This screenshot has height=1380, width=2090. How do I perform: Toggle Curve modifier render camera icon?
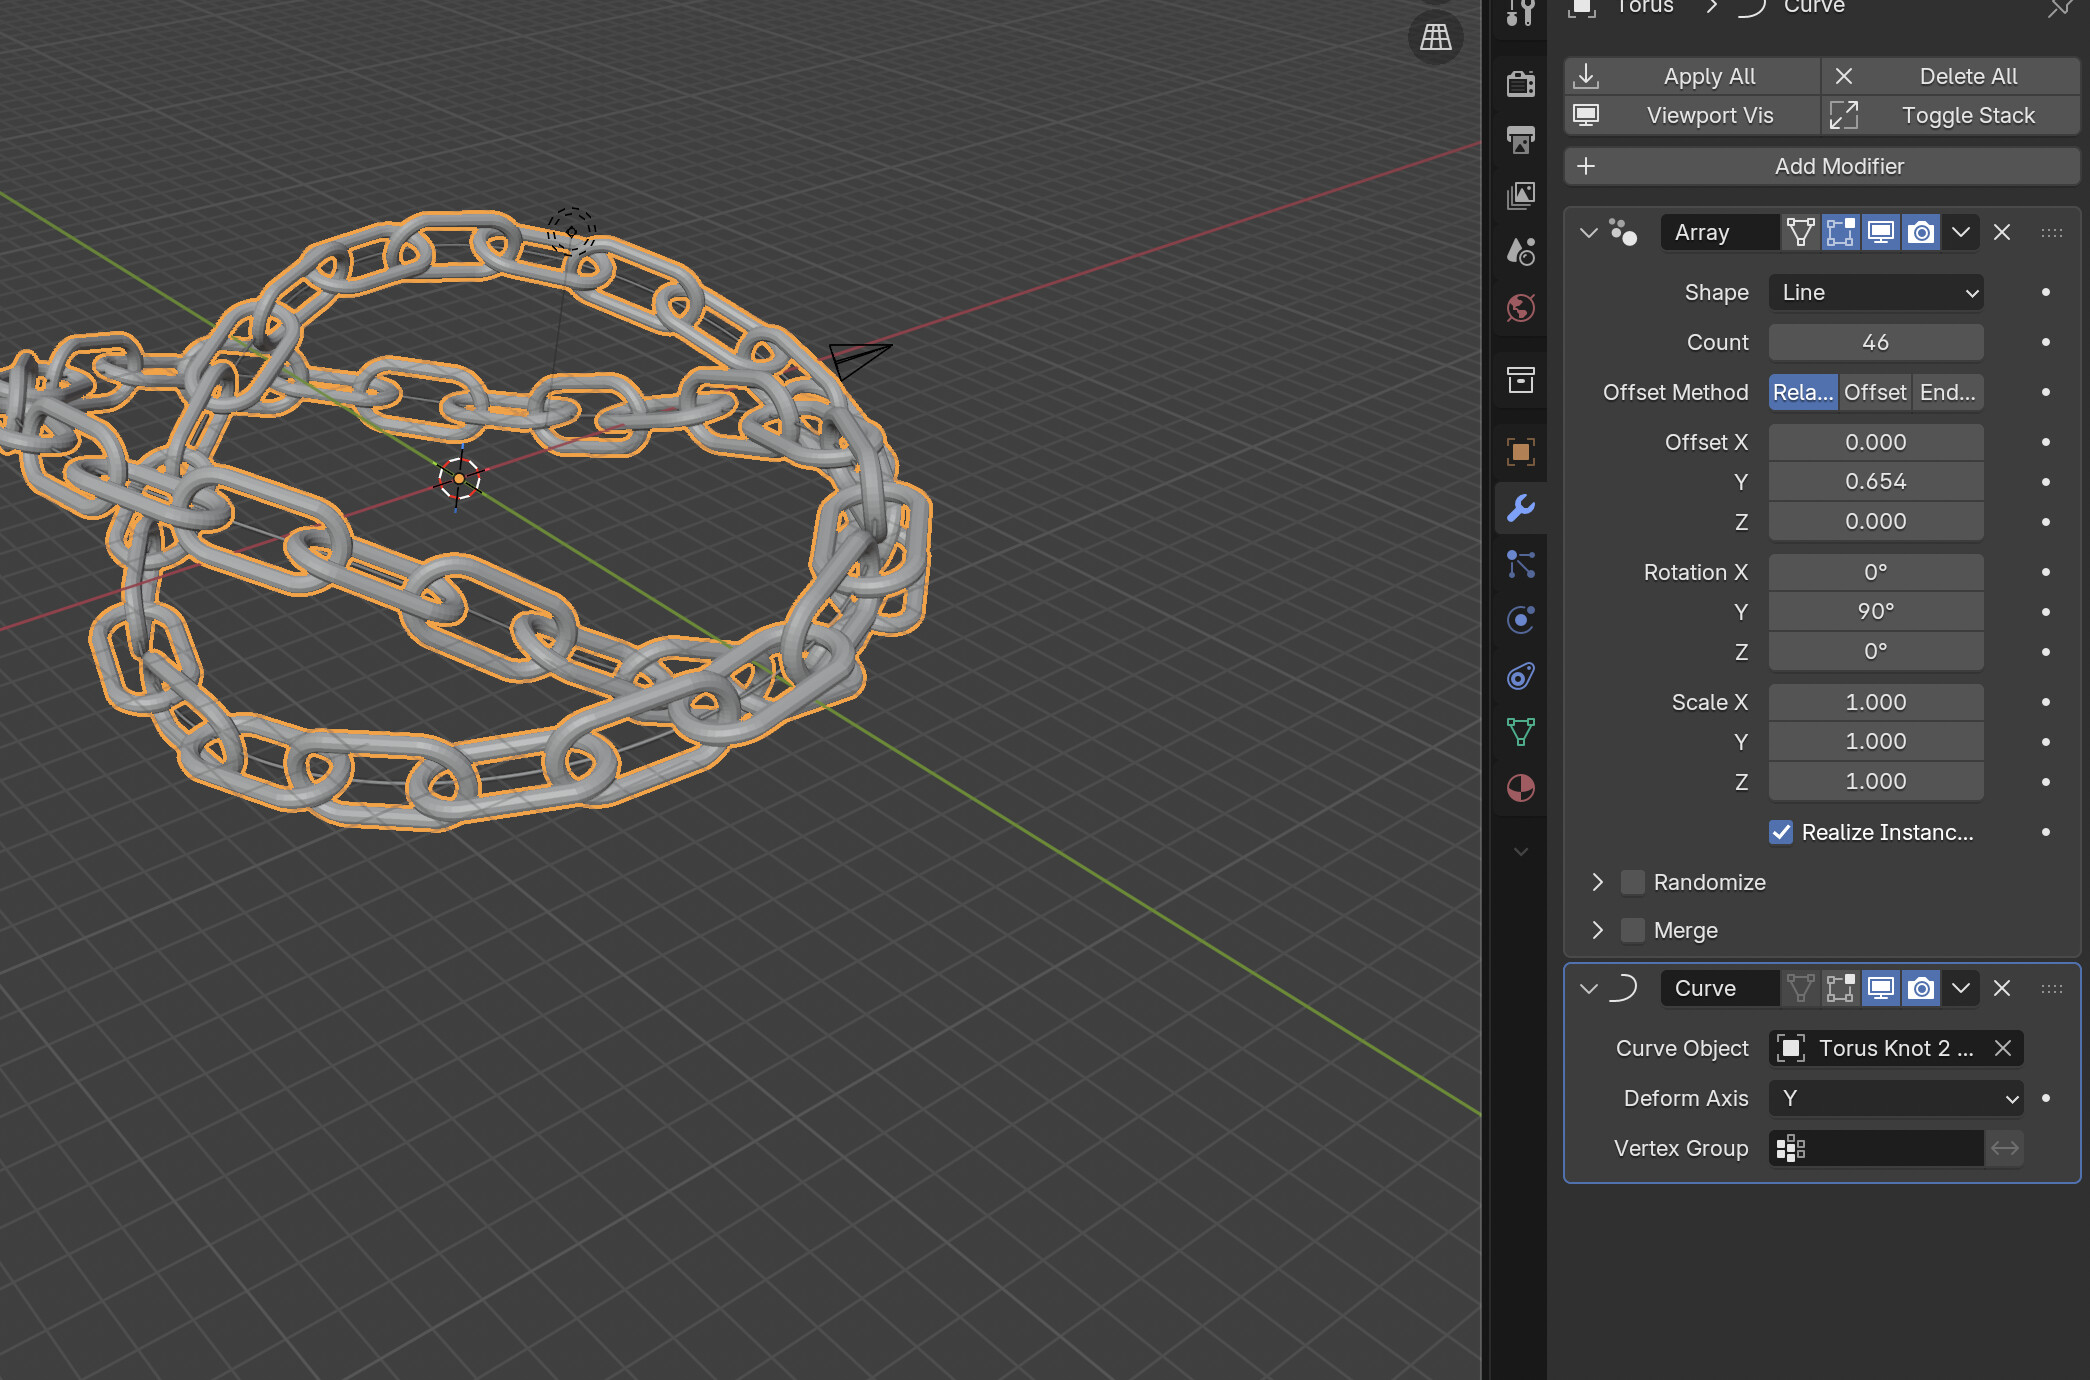click(x=1920, y=988)
